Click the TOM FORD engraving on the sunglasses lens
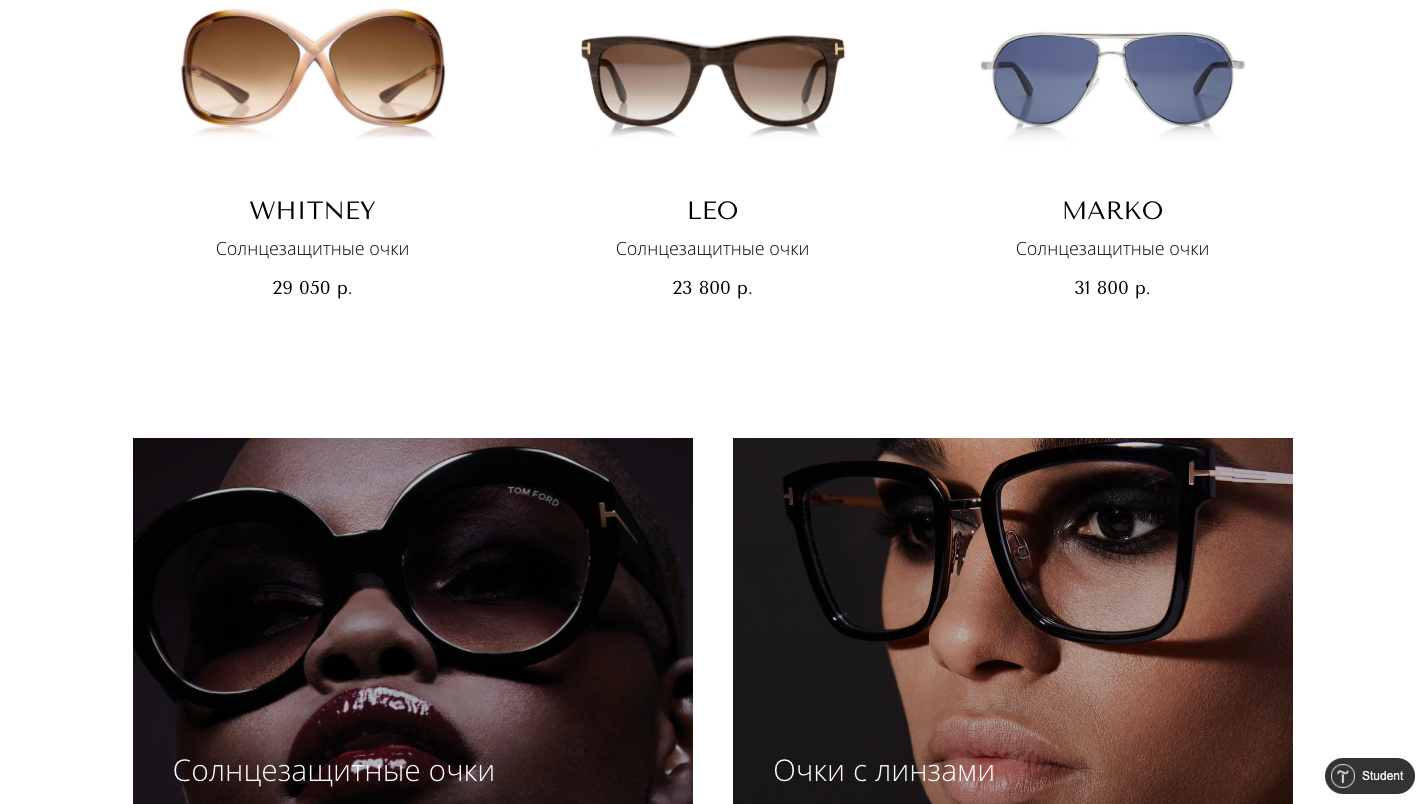 point(533,495)
